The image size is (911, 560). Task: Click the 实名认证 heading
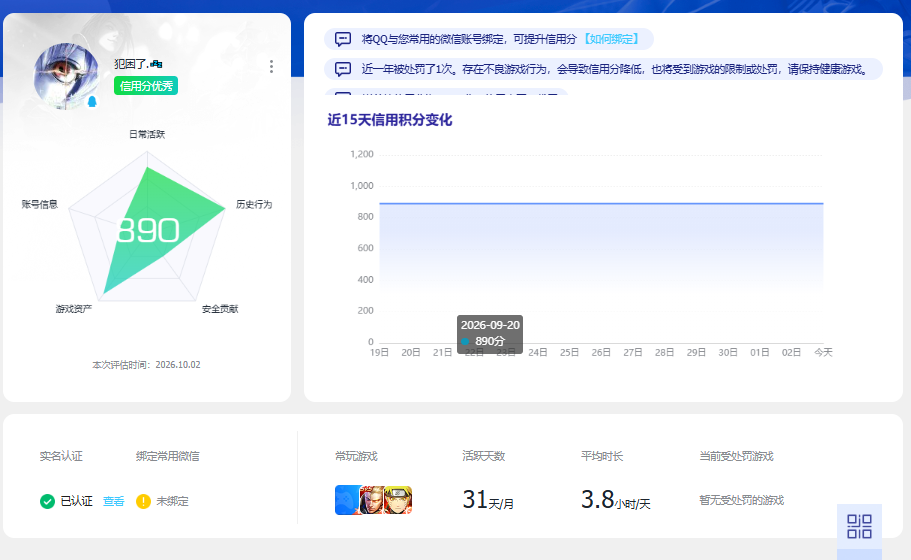(61, 456)
